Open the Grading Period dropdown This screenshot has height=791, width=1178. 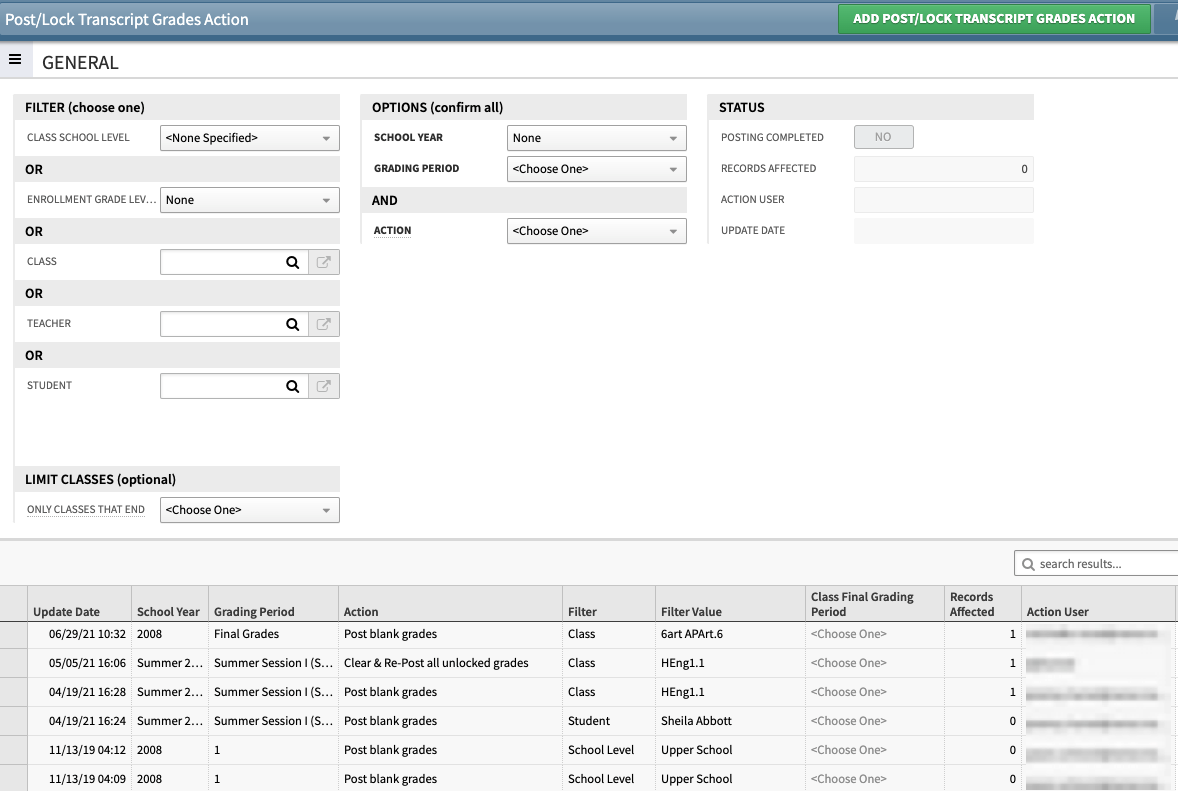(x=596, y=168)
